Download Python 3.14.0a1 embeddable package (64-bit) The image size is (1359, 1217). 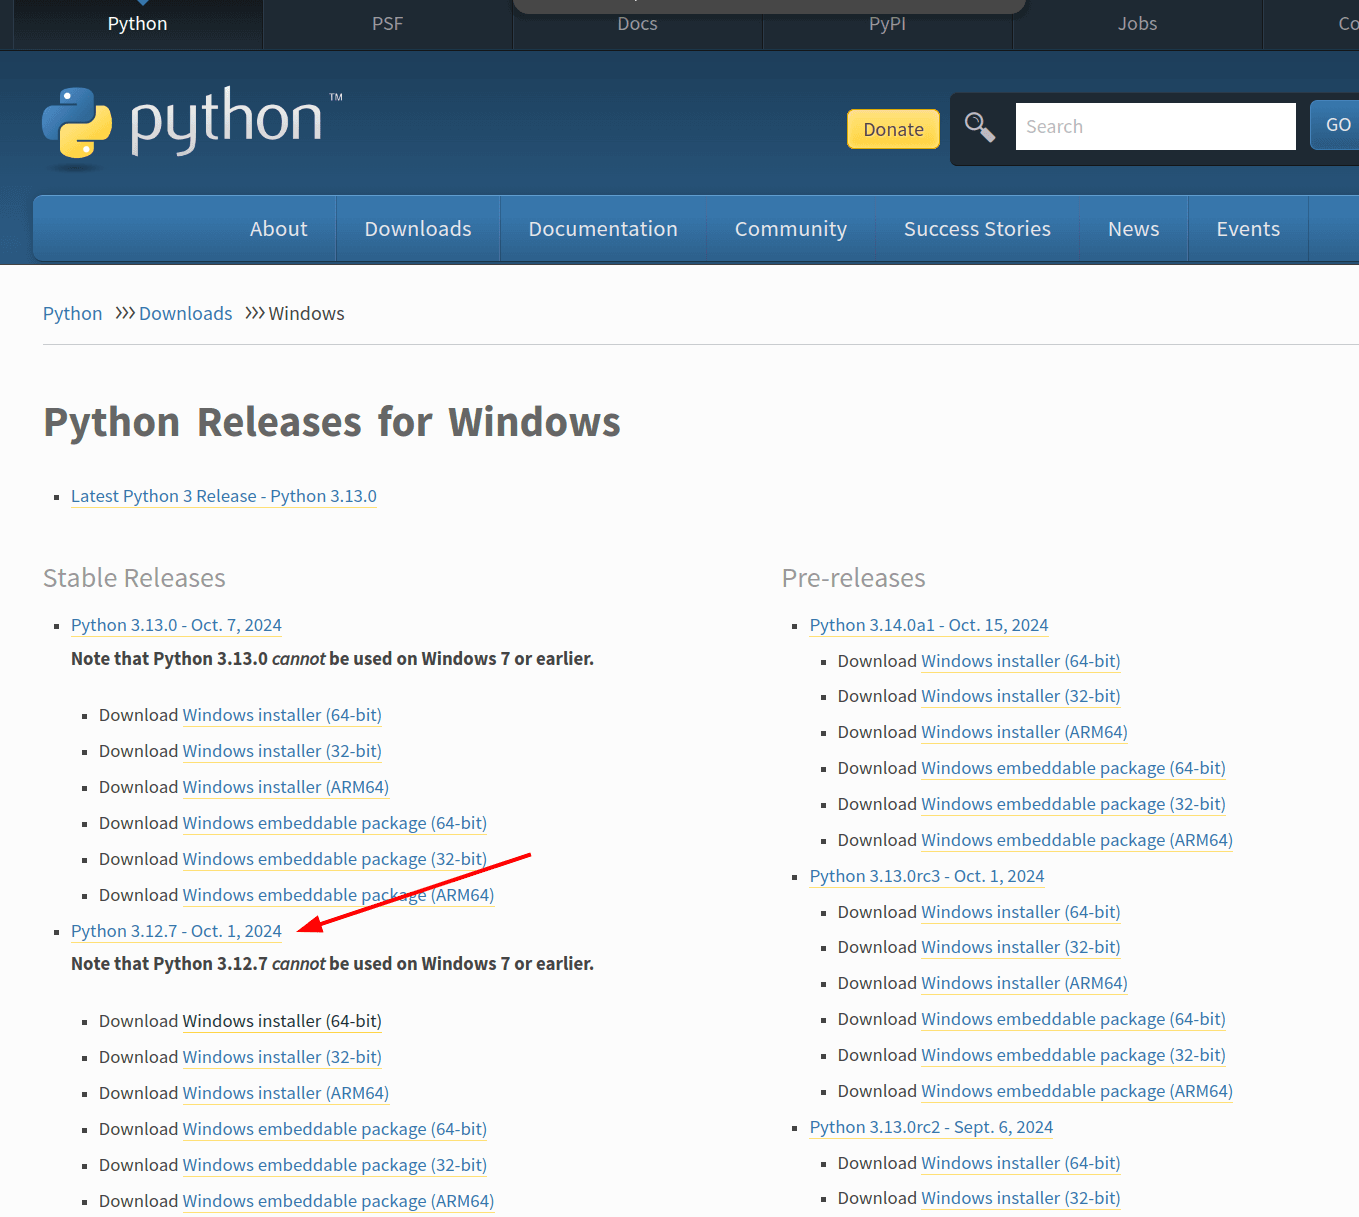click(x=1074, y=768)
